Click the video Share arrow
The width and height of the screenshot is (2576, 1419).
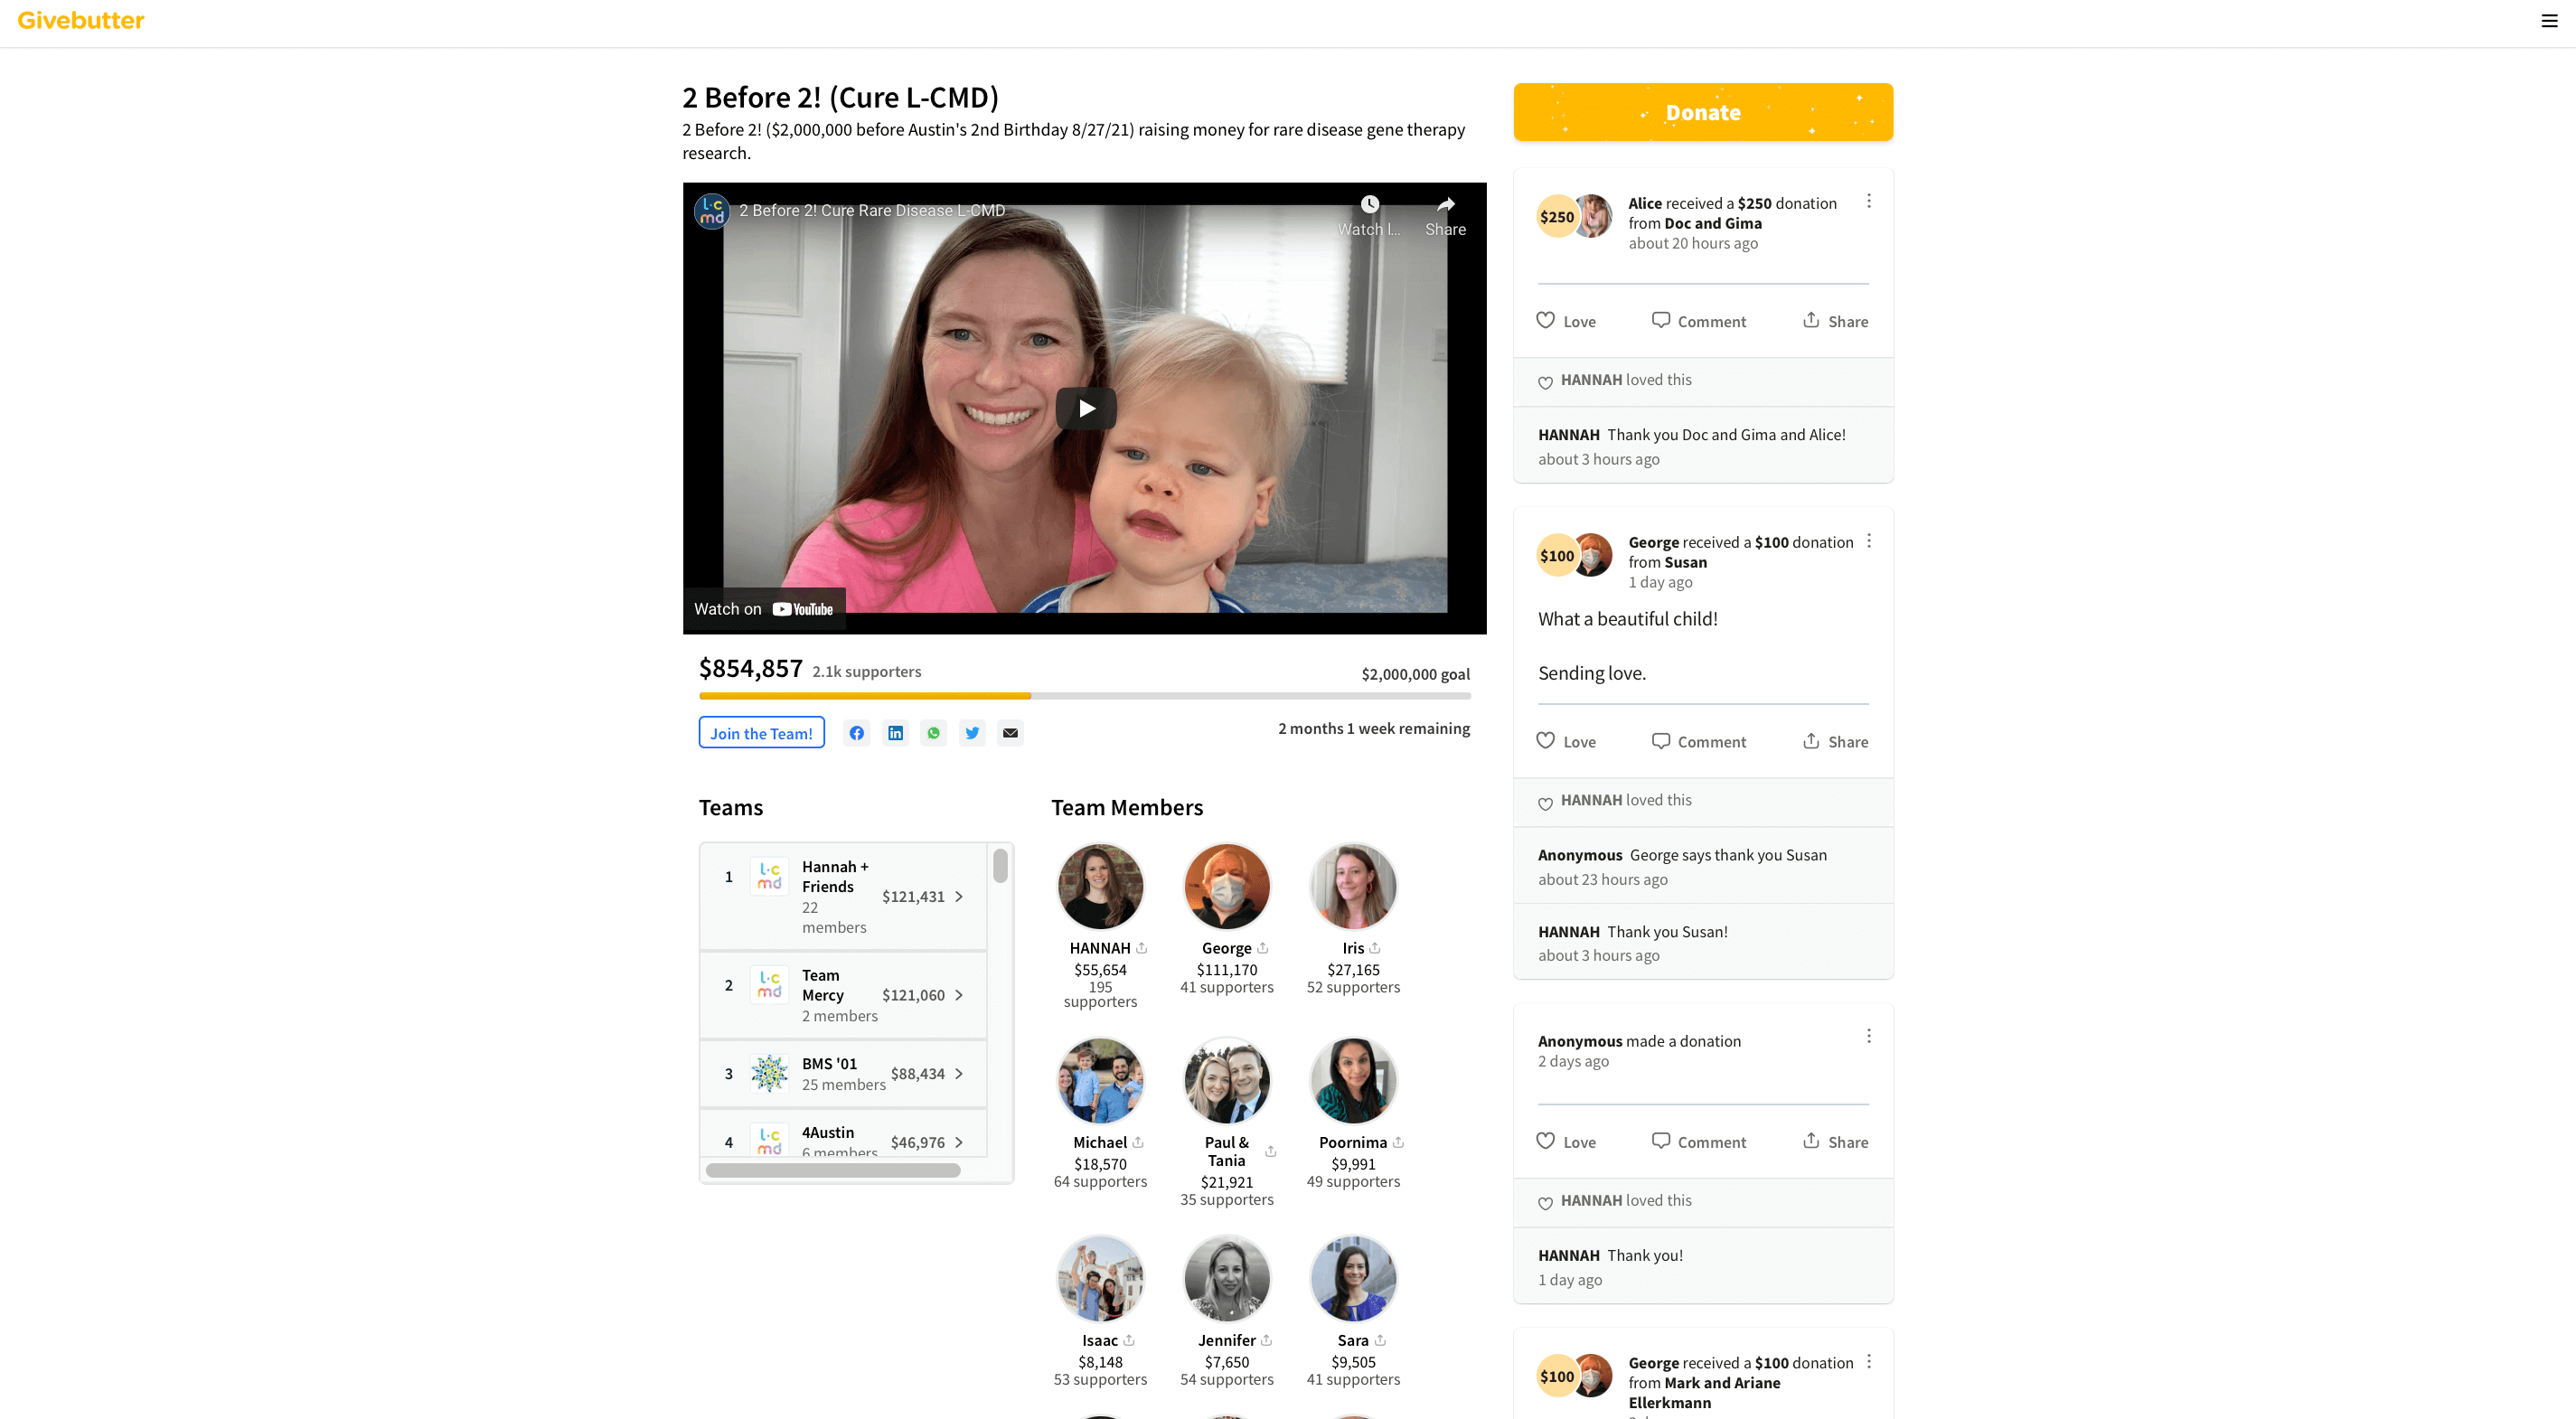coord(1445,204)
